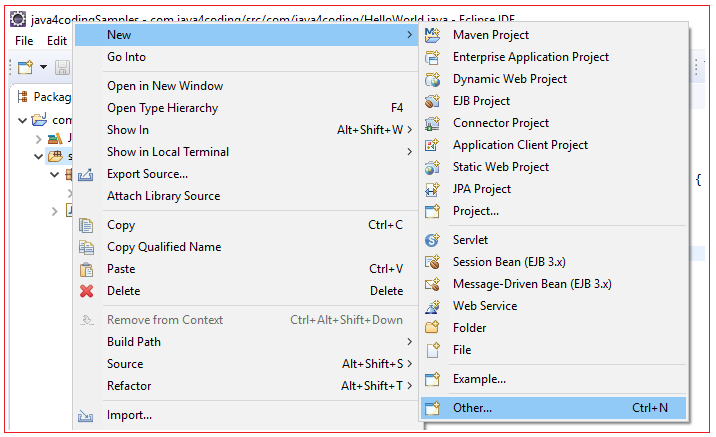Select Session Bean (EJB 3.x) entry
Viewport: 716px width, 437px height.
(x=553, y=262)
